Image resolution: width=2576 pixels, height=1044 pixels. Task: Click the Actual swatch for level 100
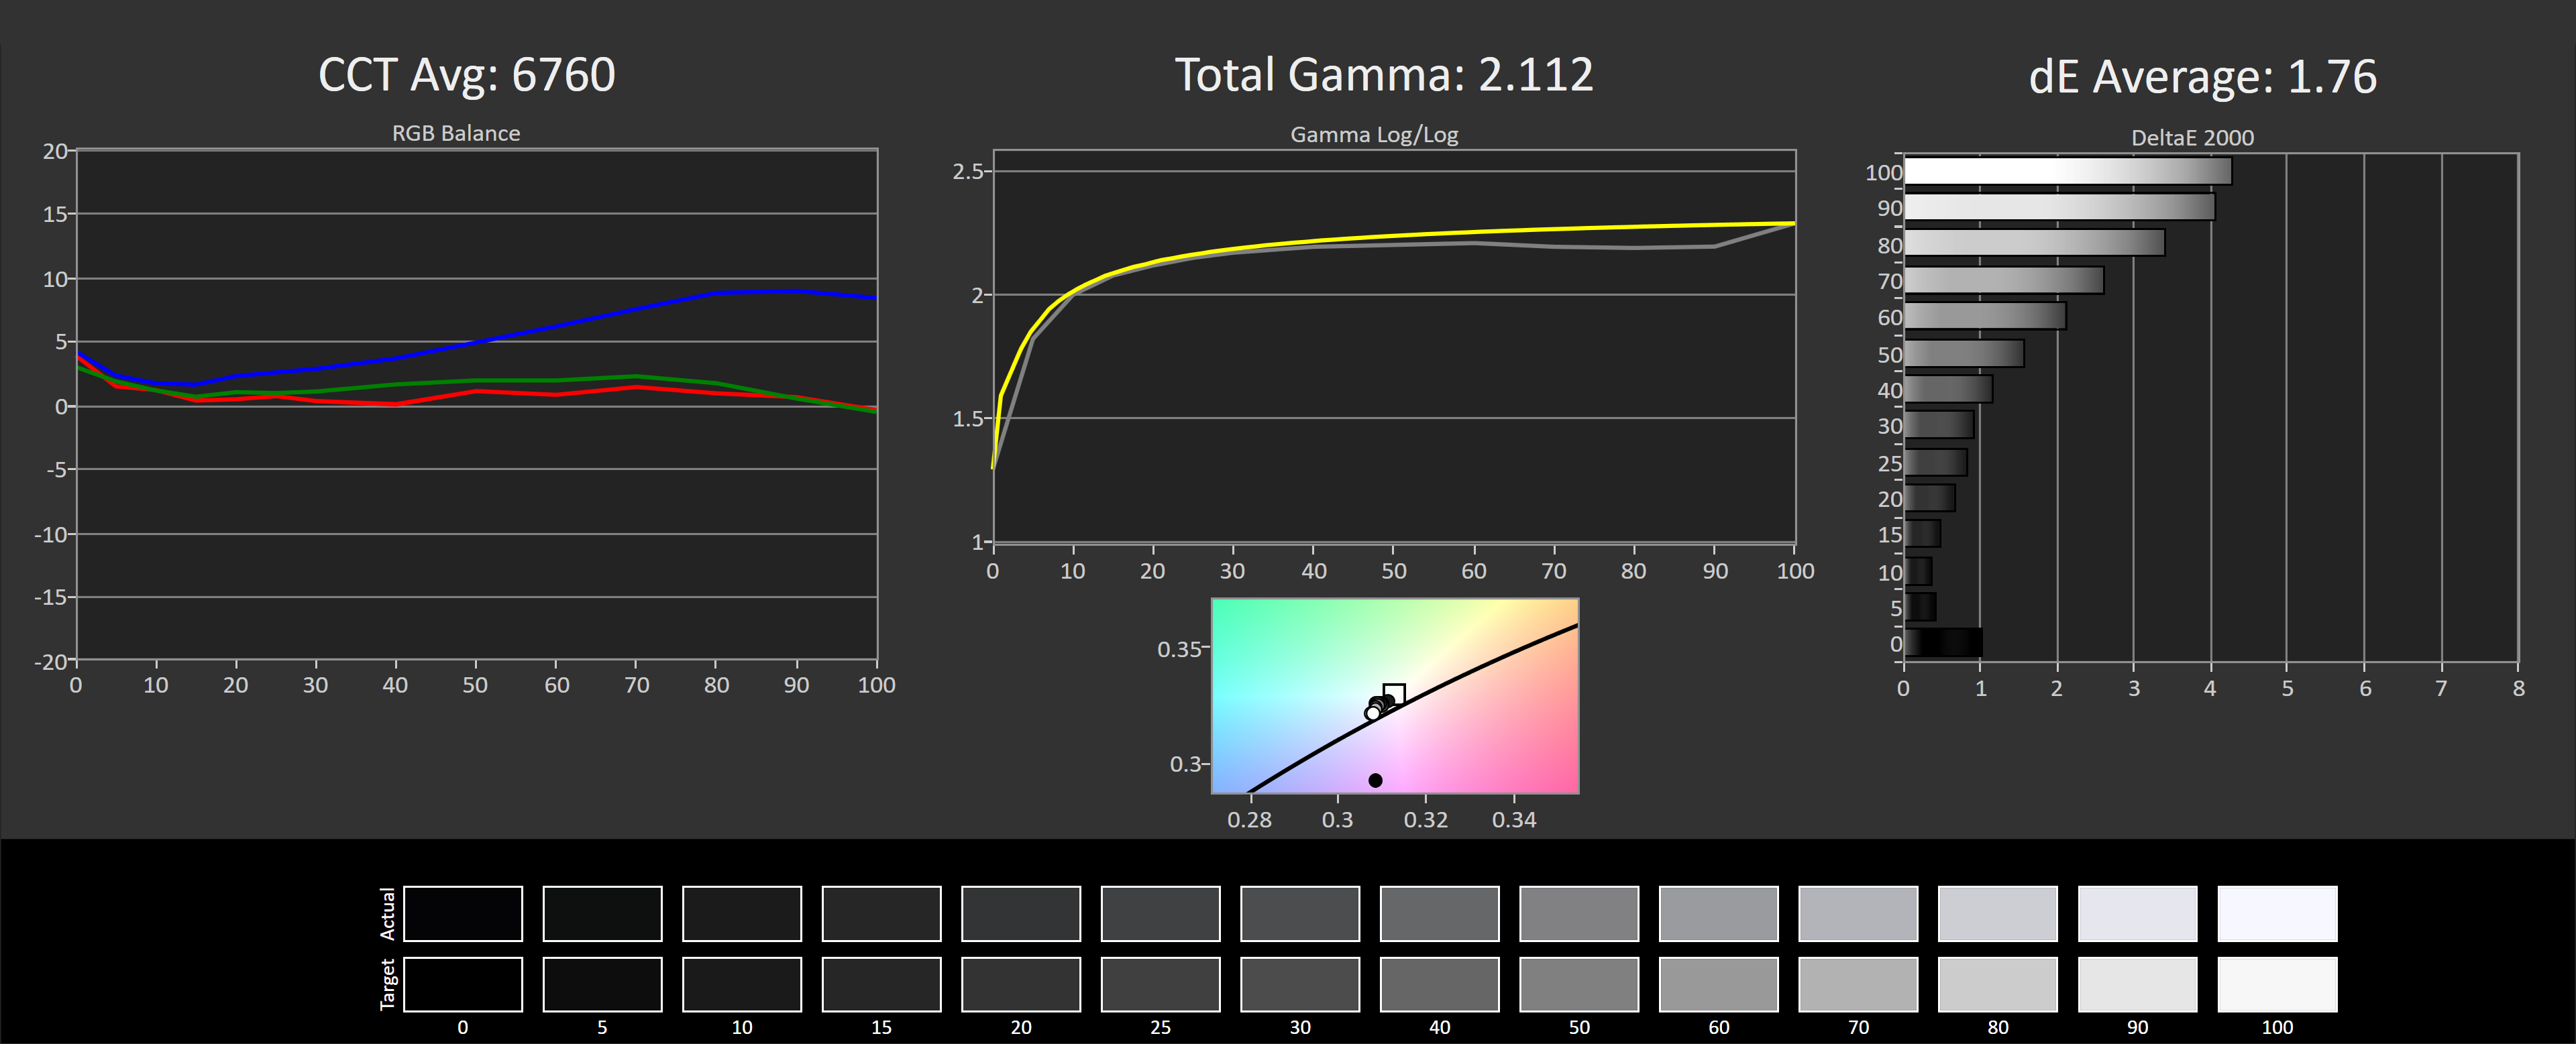tap(2277, 913)
